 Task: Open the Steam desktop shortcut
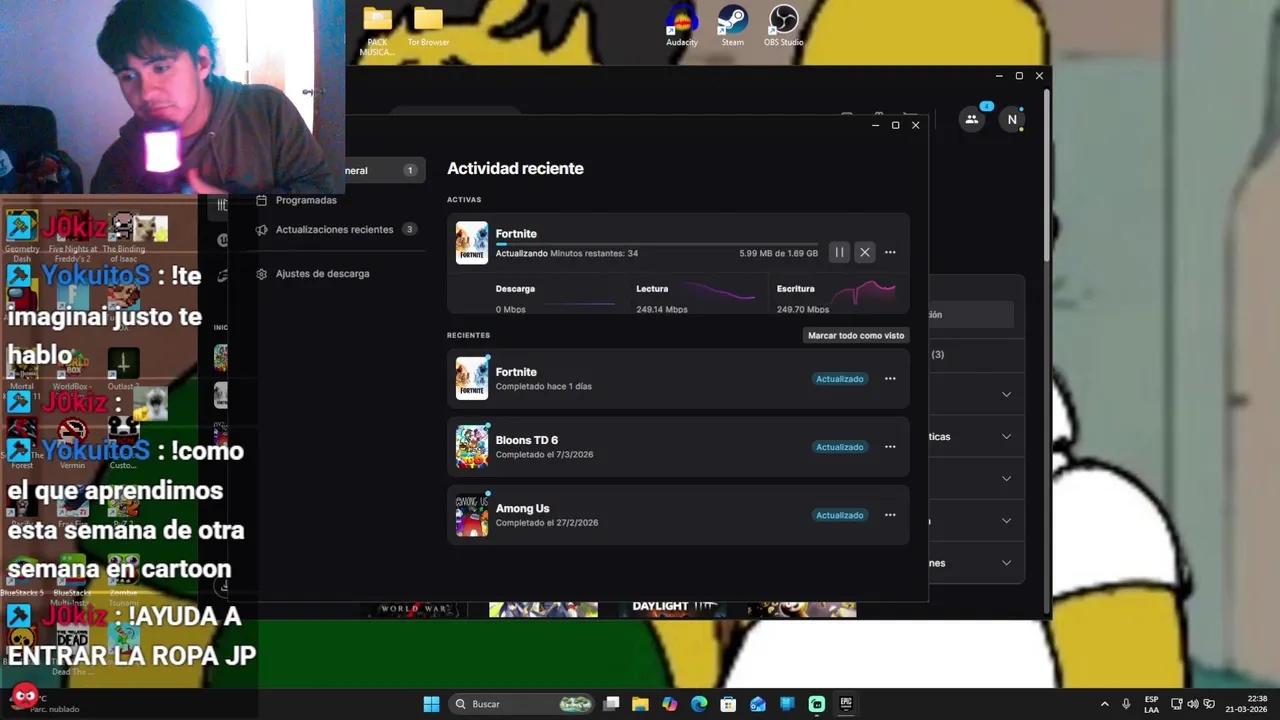(733, 26)
